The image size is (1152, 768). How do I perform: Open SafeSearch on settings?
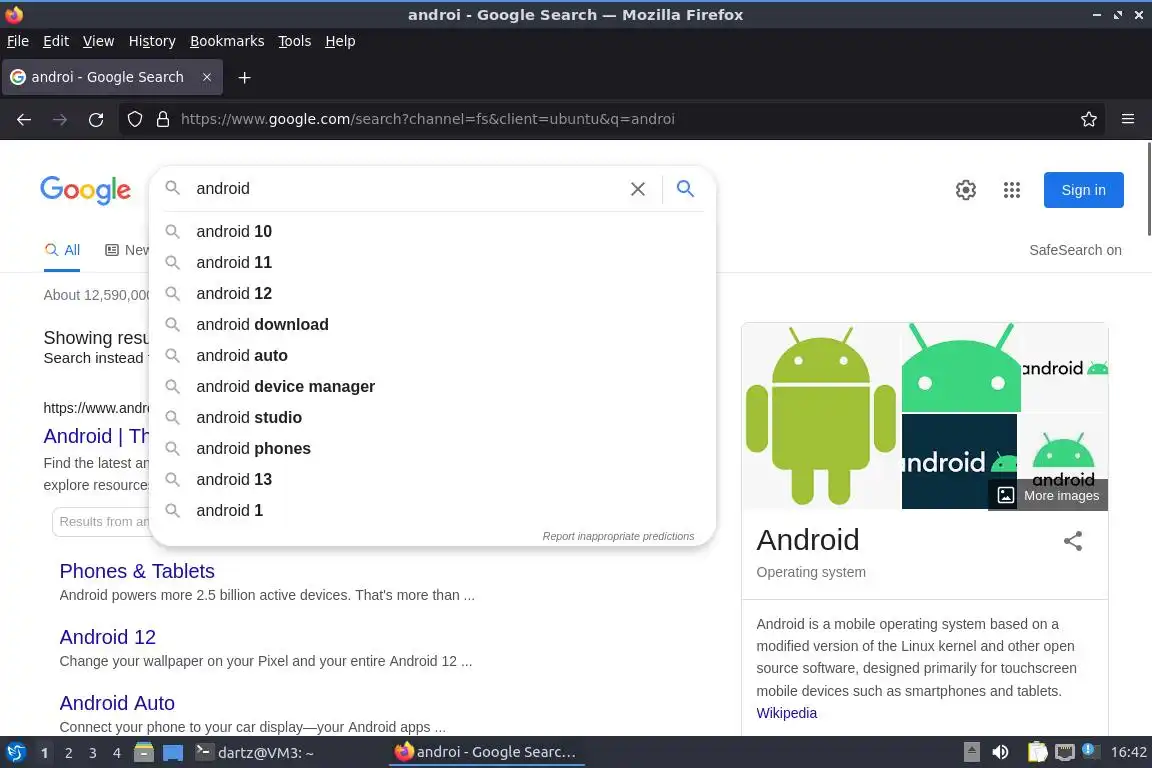(1075, 250)
